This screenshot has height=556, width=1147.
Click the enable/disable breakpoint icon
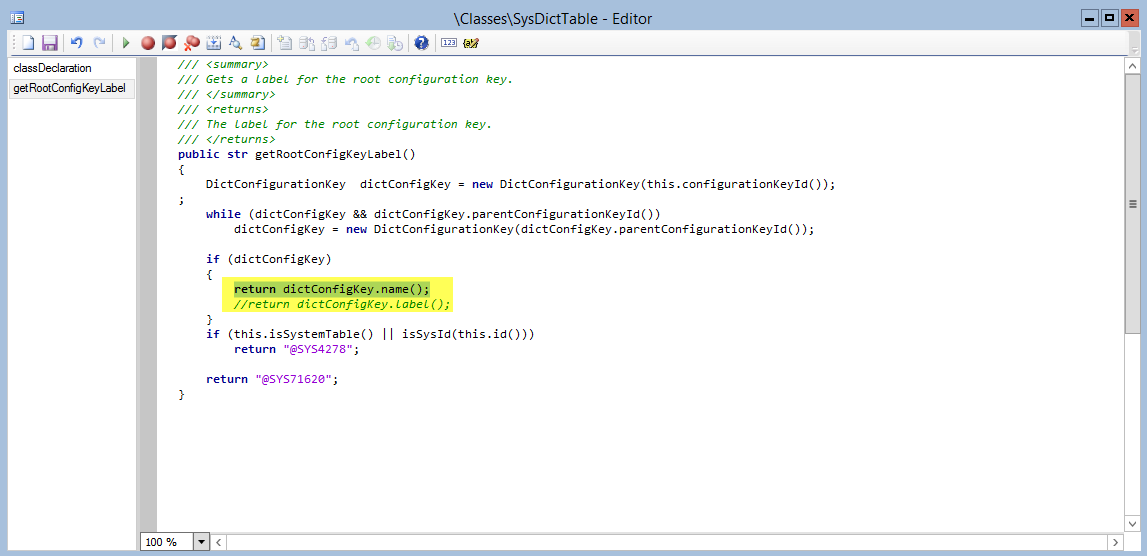pyautogui.click(x=169, y=43)
